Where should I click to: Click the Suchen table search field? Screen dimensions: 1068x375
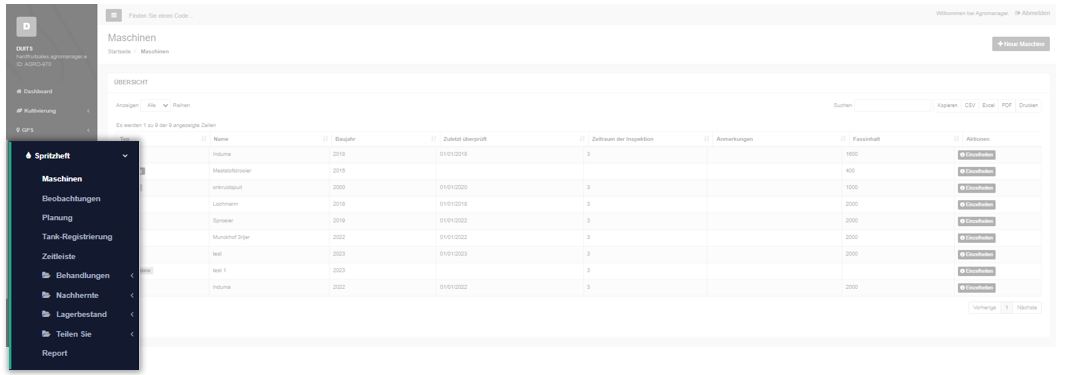[892, 105]
